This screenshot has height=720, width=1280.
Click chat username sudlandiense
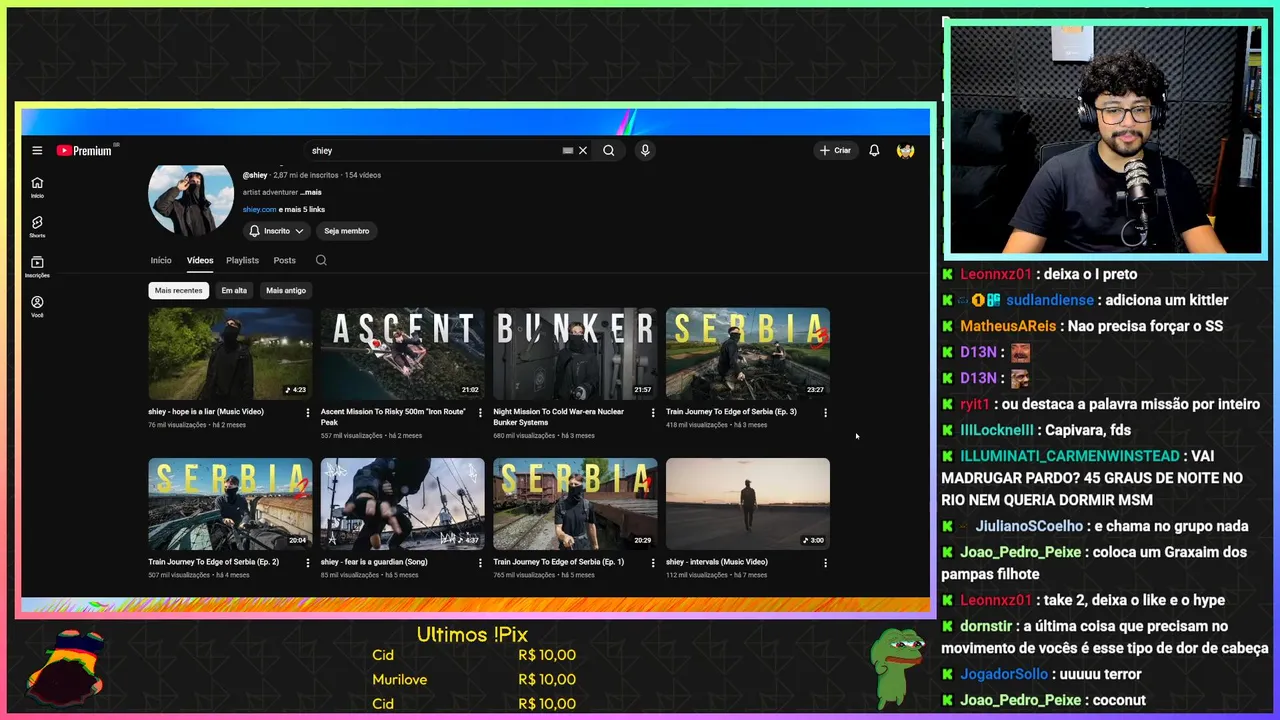[x=1050, y=300]
